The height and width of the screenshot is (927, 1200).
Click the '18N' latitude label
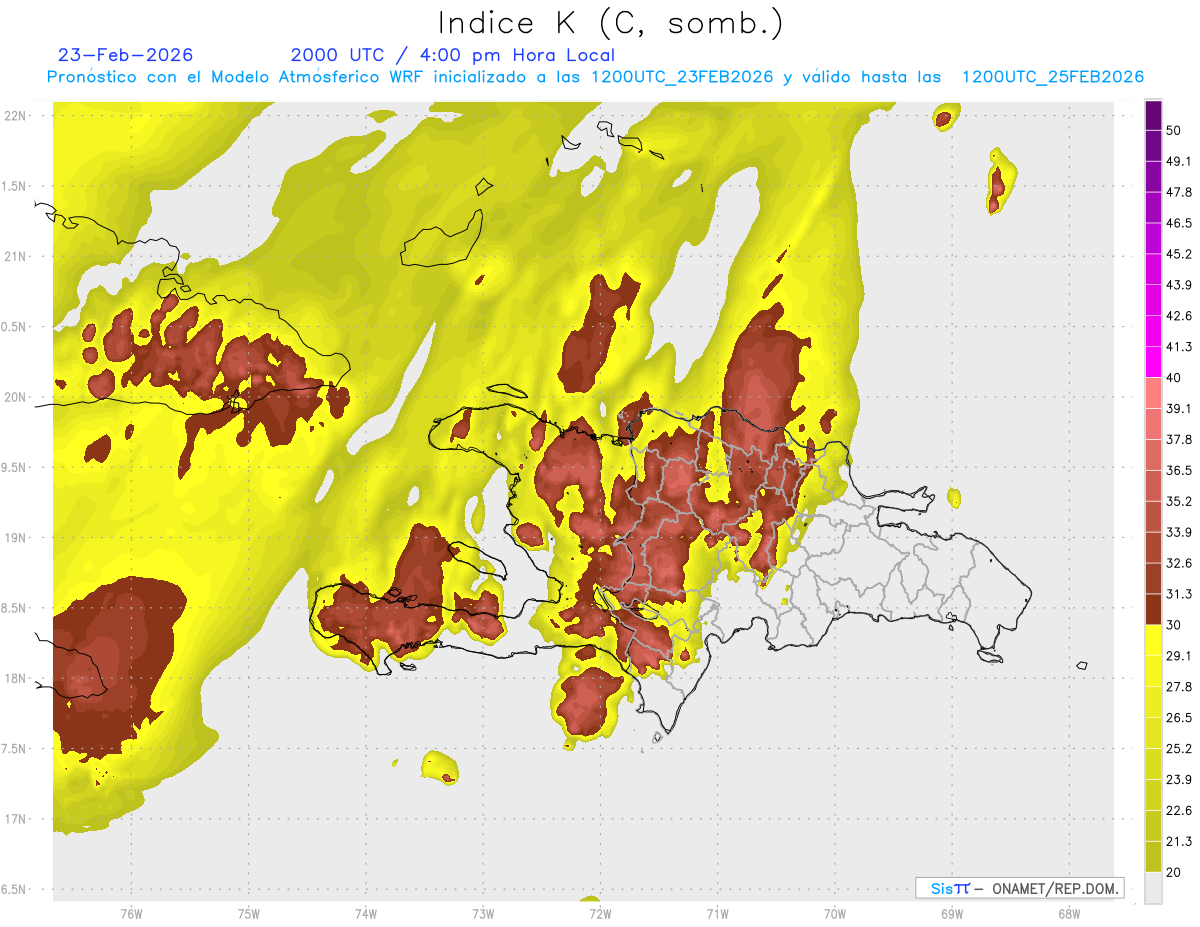coord(17,678)
